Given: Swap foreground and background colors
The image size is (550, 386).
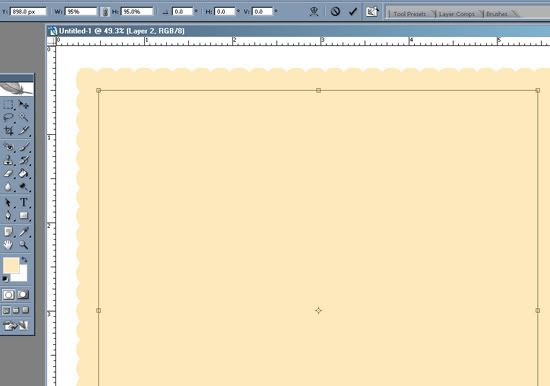Looking at the screenshot, I should [24, 260].
